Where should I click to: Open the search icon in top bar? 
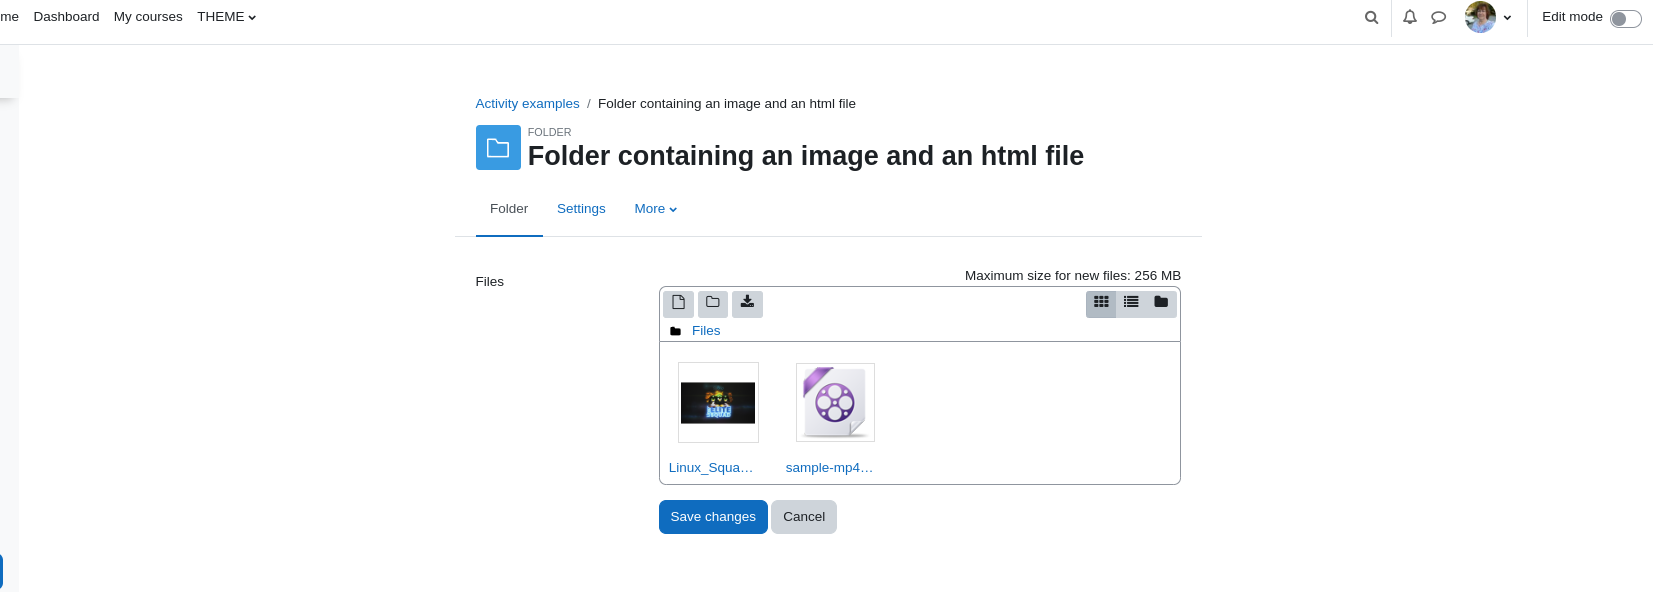1371,17
